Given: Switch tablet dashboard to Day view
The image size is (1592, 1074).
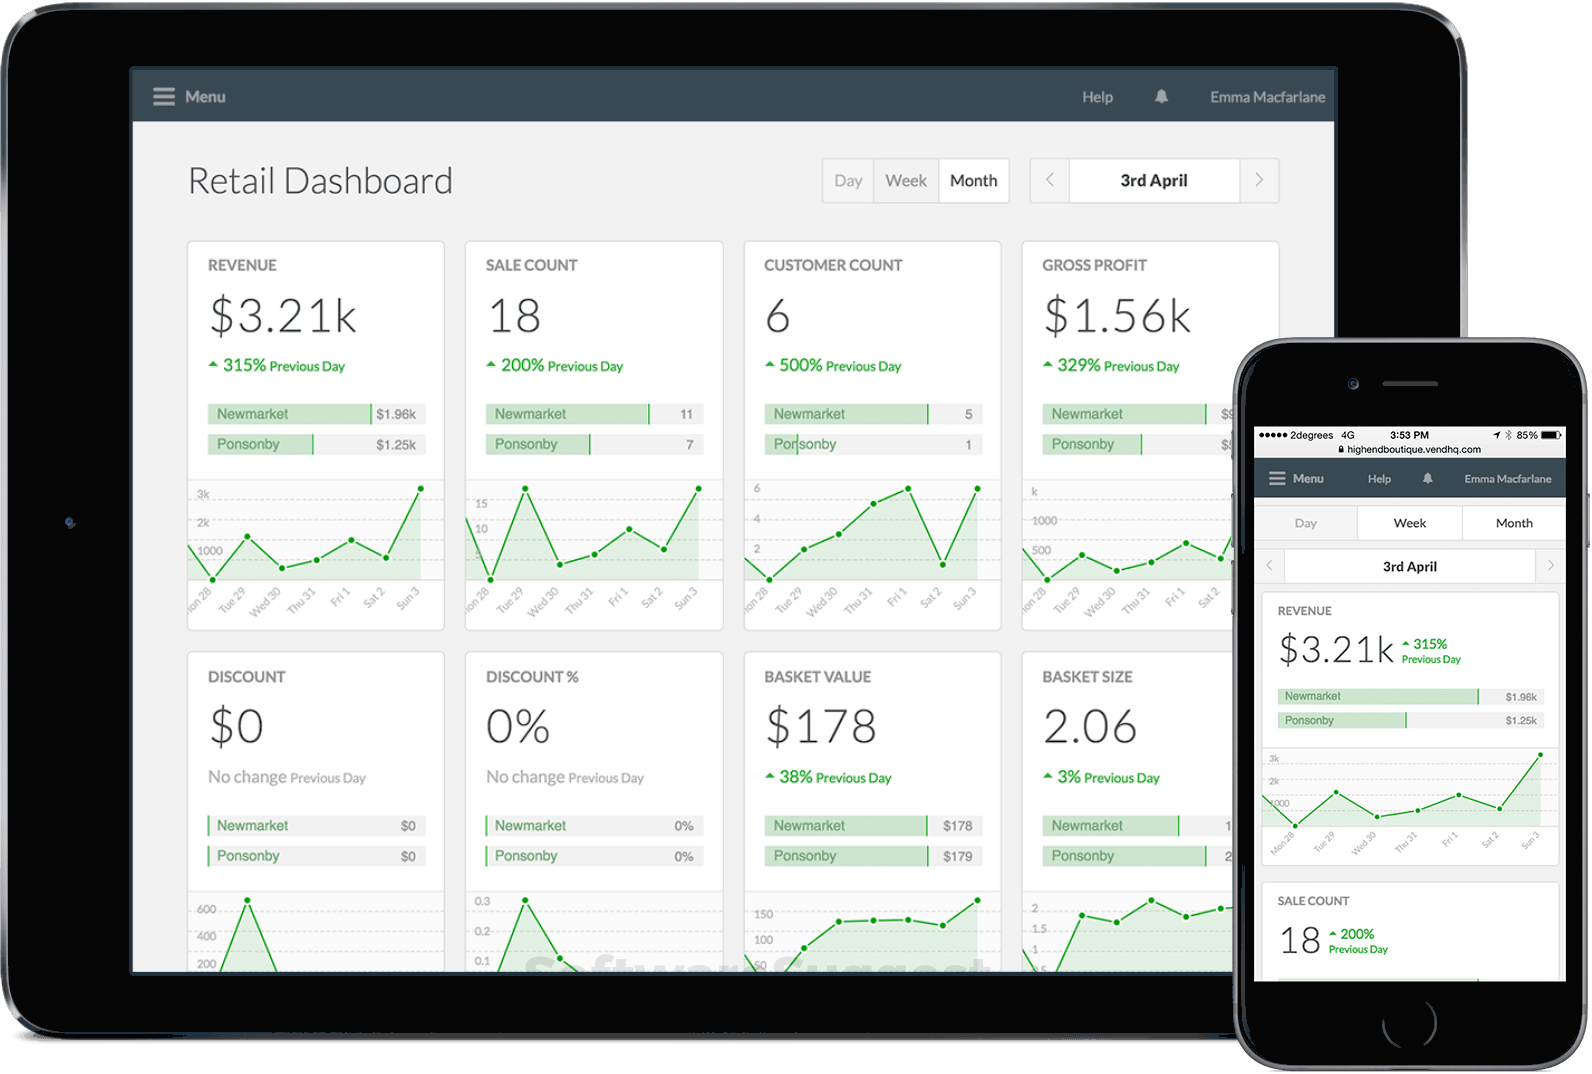Looking at the screenshot, I should click(x=848, y=181).
